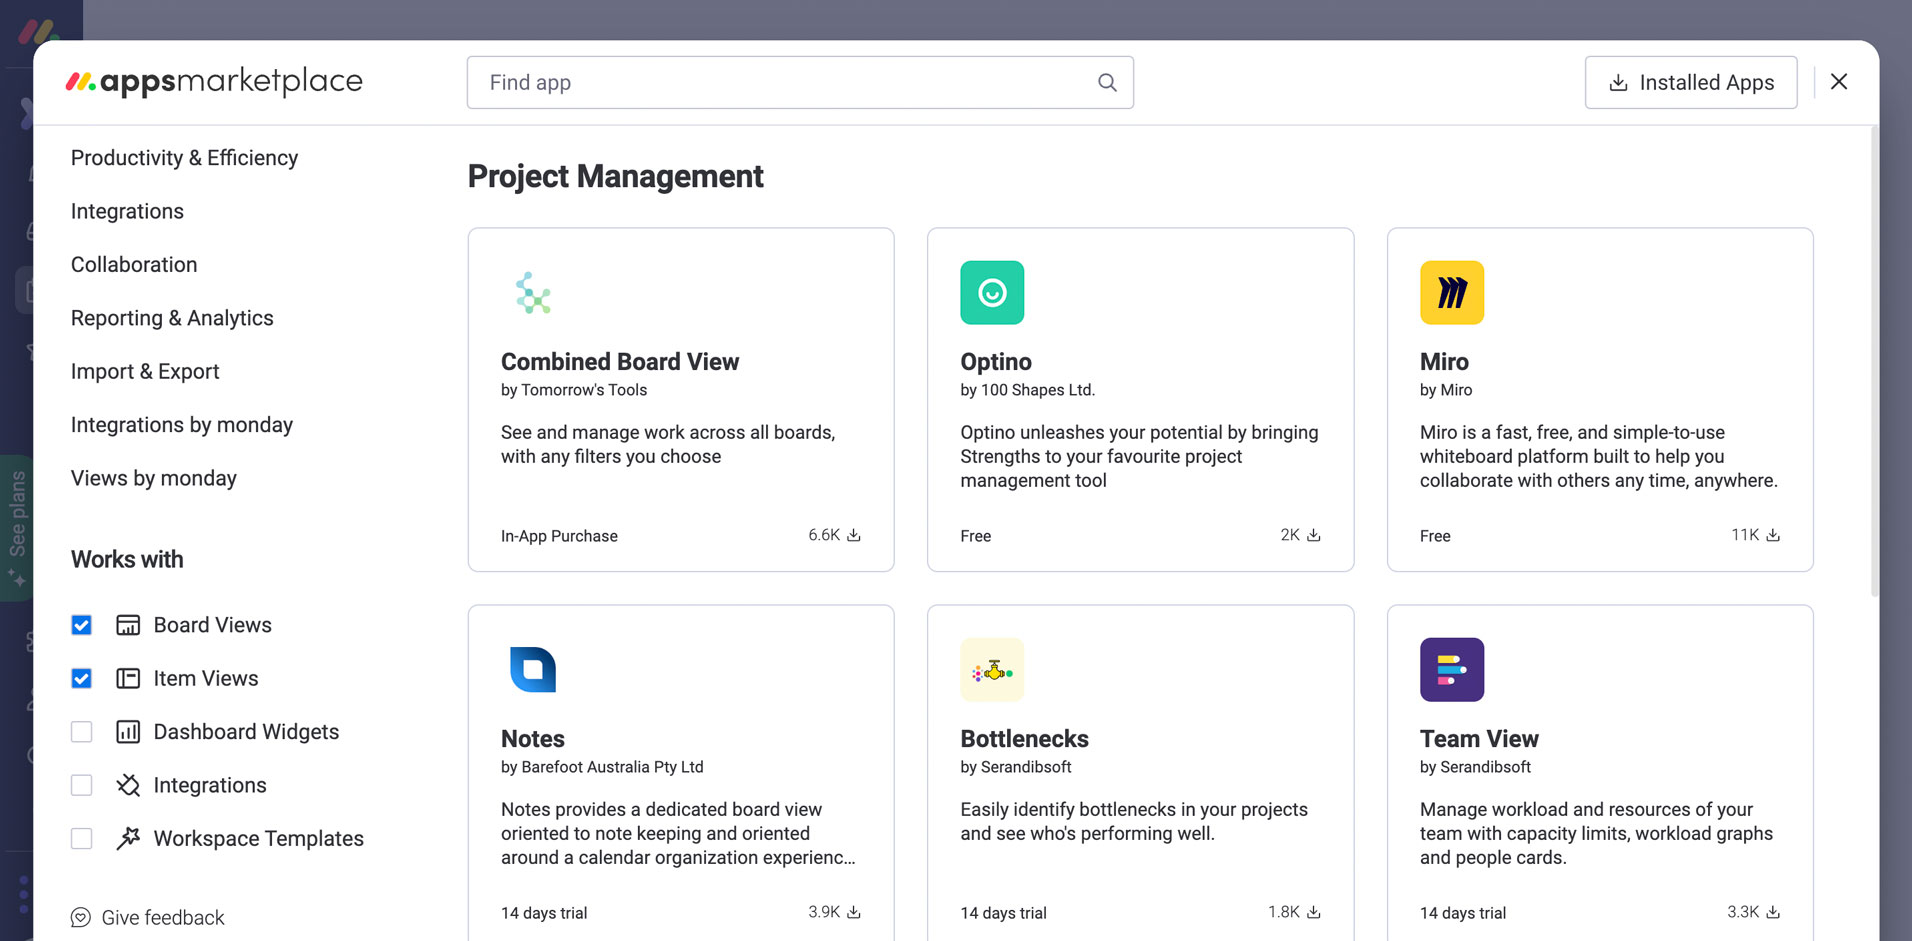The height and width of the screenshot is (941, 1912).
Task: Open the Installed Apps button
Action: coord(1691,83)
